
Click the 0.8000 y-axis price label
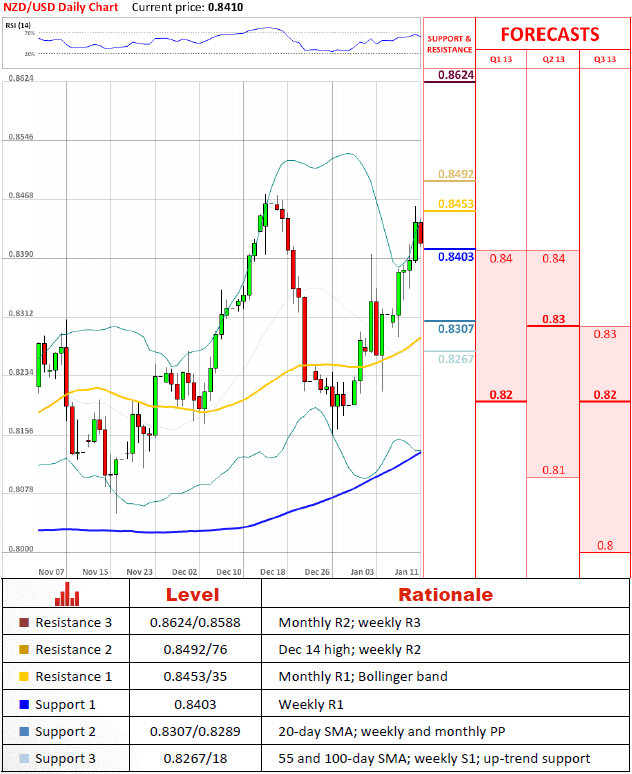tap(21, 549)
